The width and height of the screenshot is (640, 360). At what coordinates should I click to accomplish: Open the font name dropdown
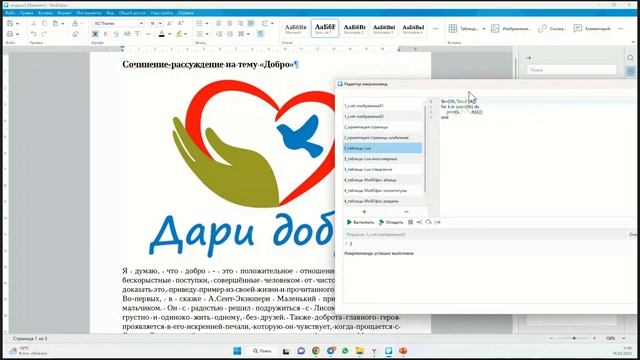click(141, 24)
